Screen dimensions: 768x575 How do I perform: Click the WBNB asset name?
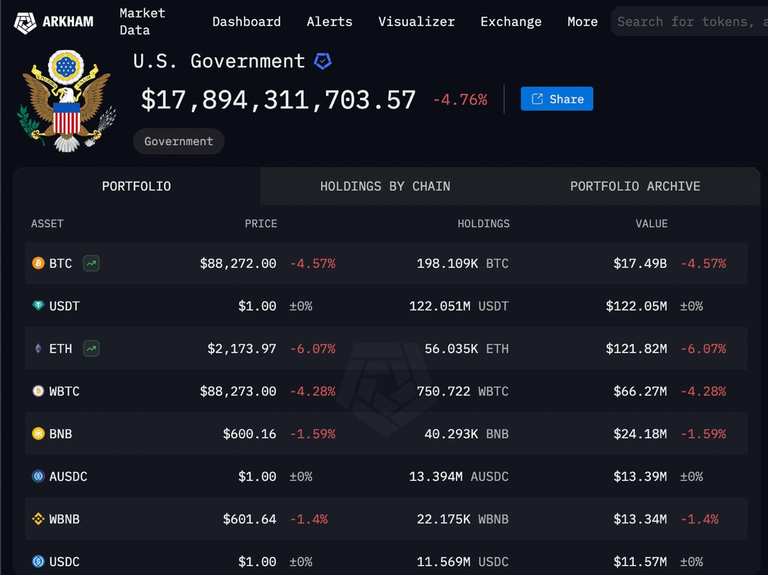point(64,519)
